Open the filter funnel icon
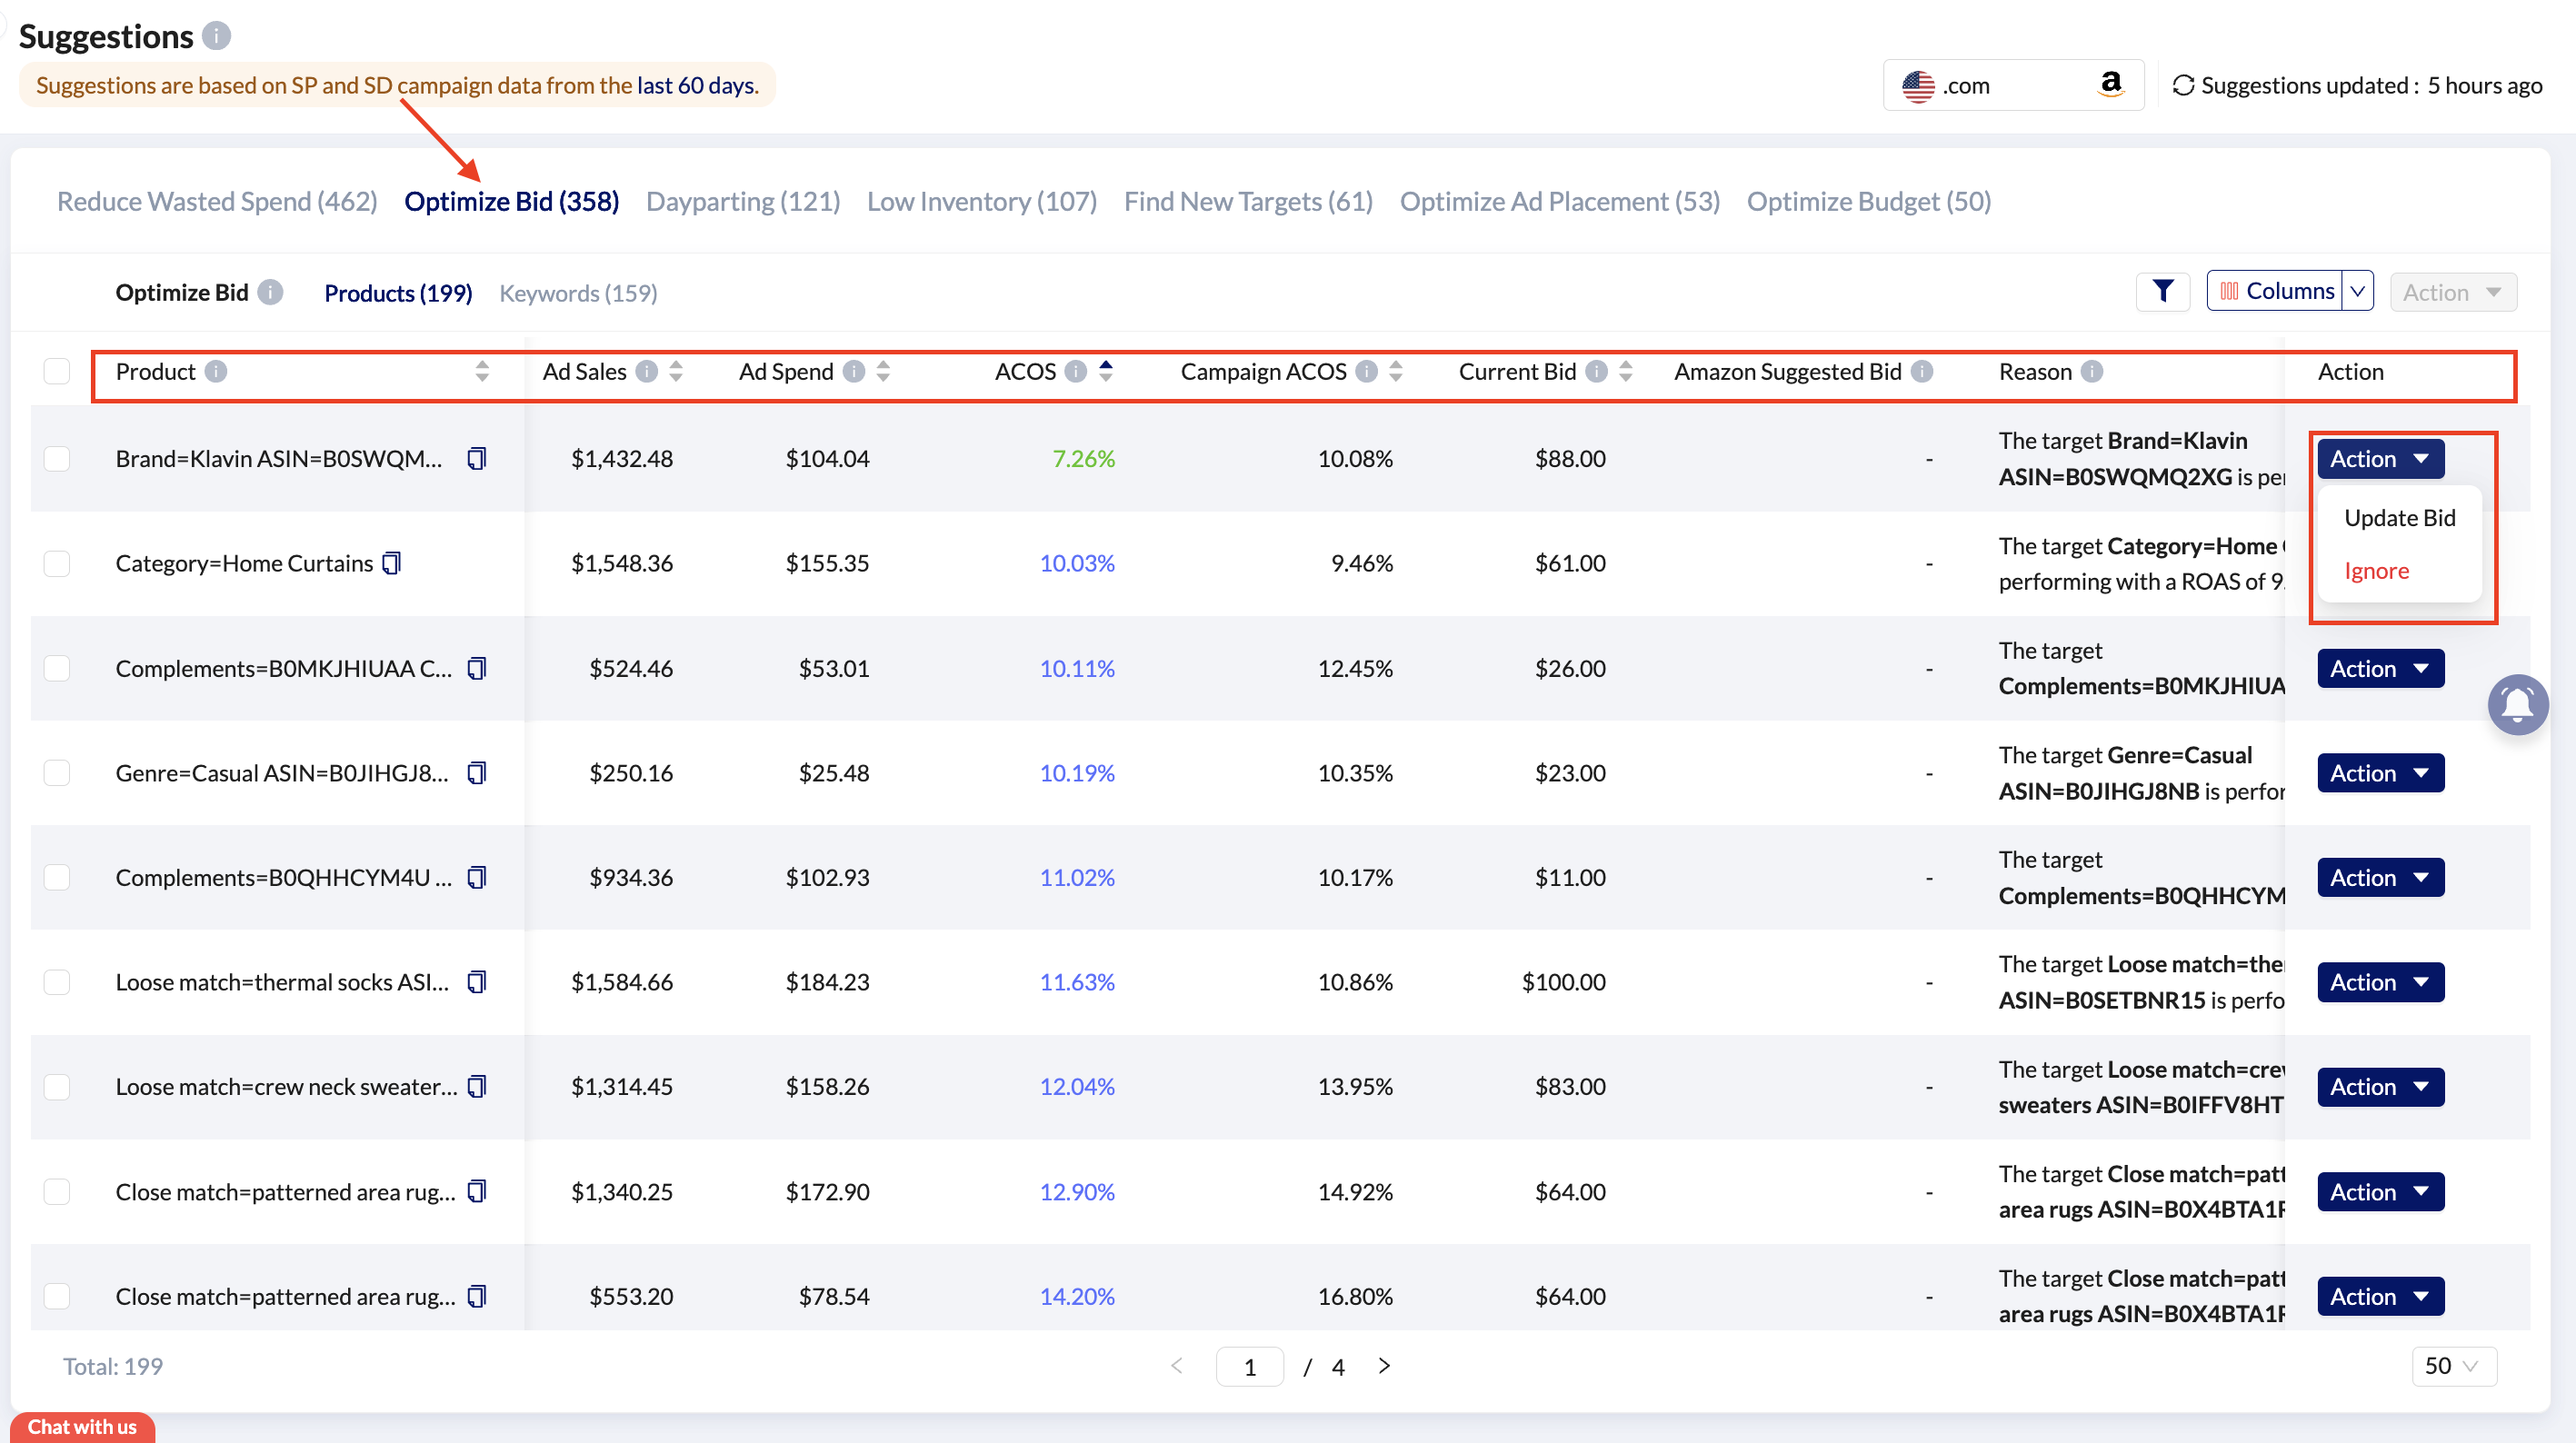The width and height of the screenshot is (2576, 1443). click(x=2162, y=291)
